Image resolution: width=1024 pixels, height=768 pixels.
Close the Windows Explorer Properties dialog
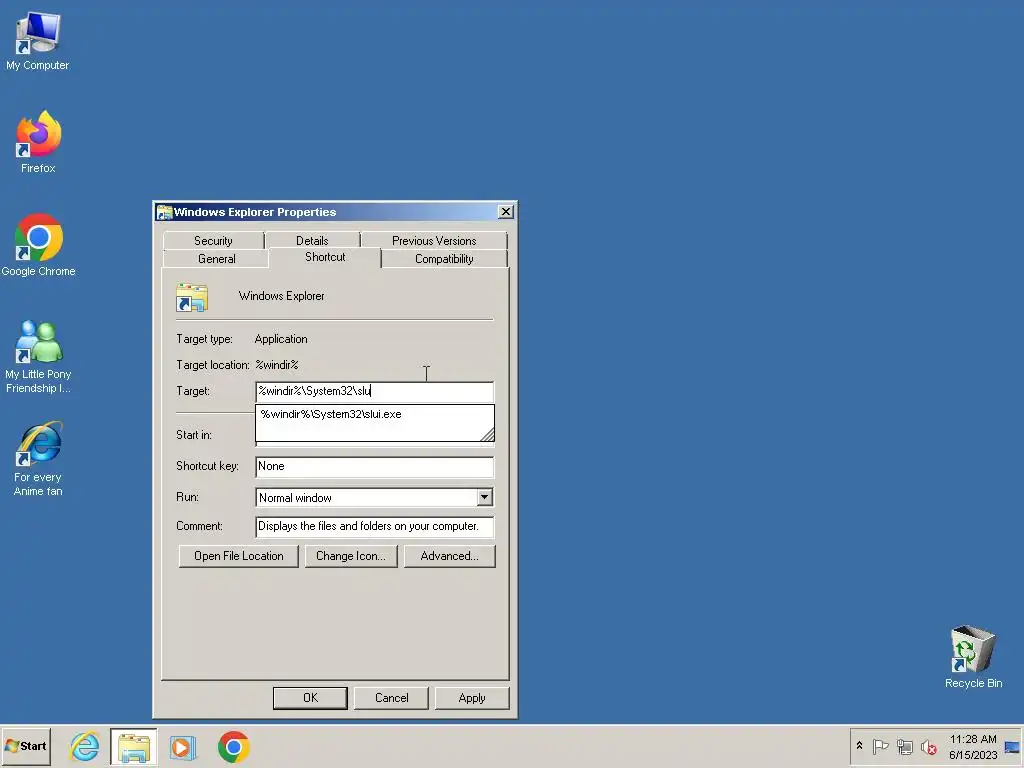pos(505,212)
